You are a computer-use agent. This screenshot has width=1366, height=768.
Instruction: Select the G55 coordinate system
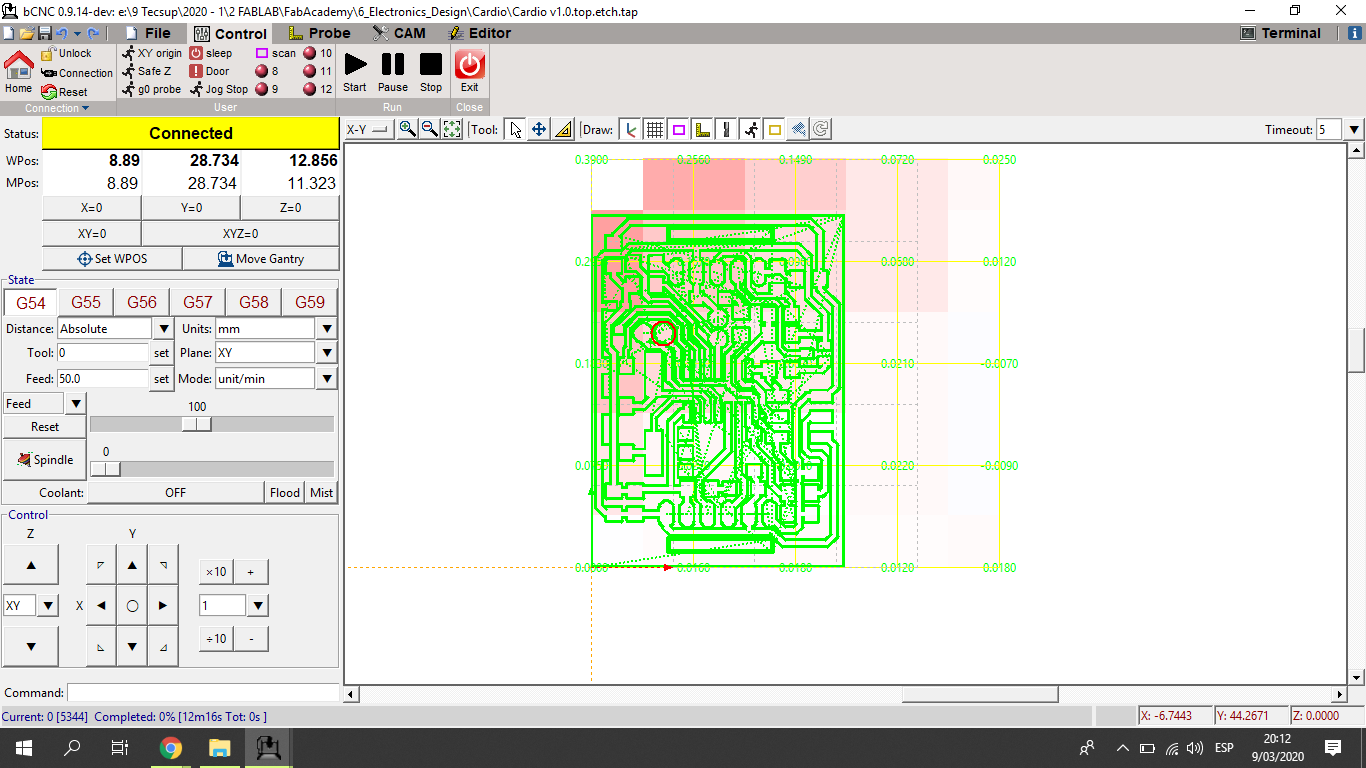(x=86, y=302)
